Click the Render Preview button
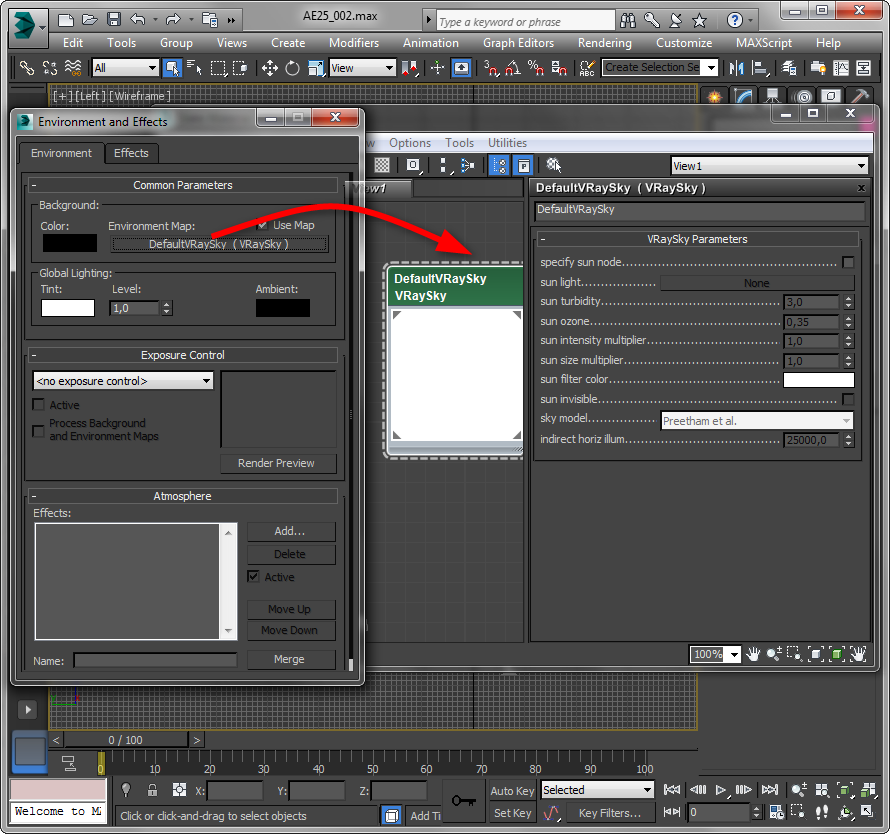The height and width of the screenshot is (834, 890). [276, 463]
